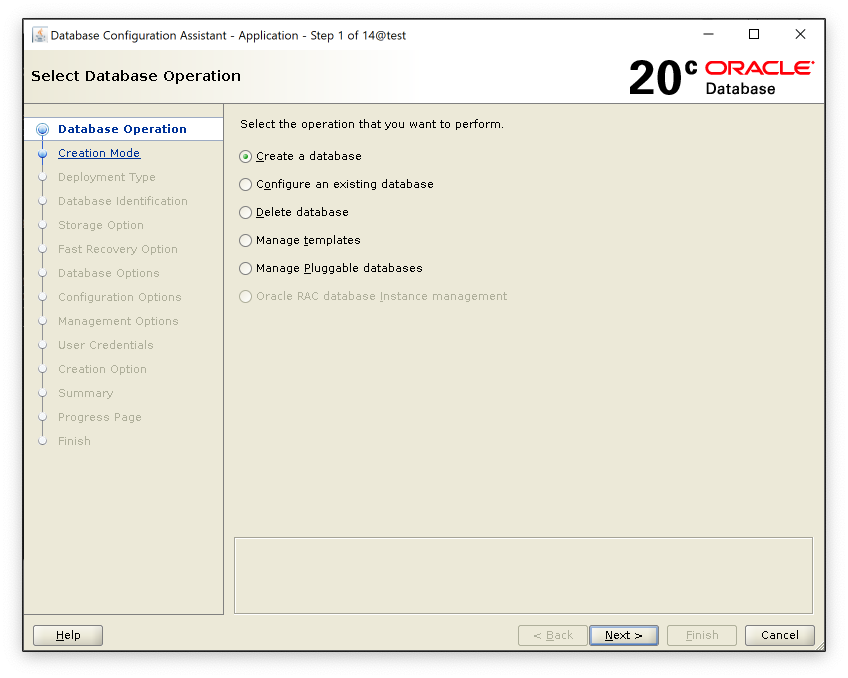
Task: Click the Progress Page step
Action: (x=100, y=417)
